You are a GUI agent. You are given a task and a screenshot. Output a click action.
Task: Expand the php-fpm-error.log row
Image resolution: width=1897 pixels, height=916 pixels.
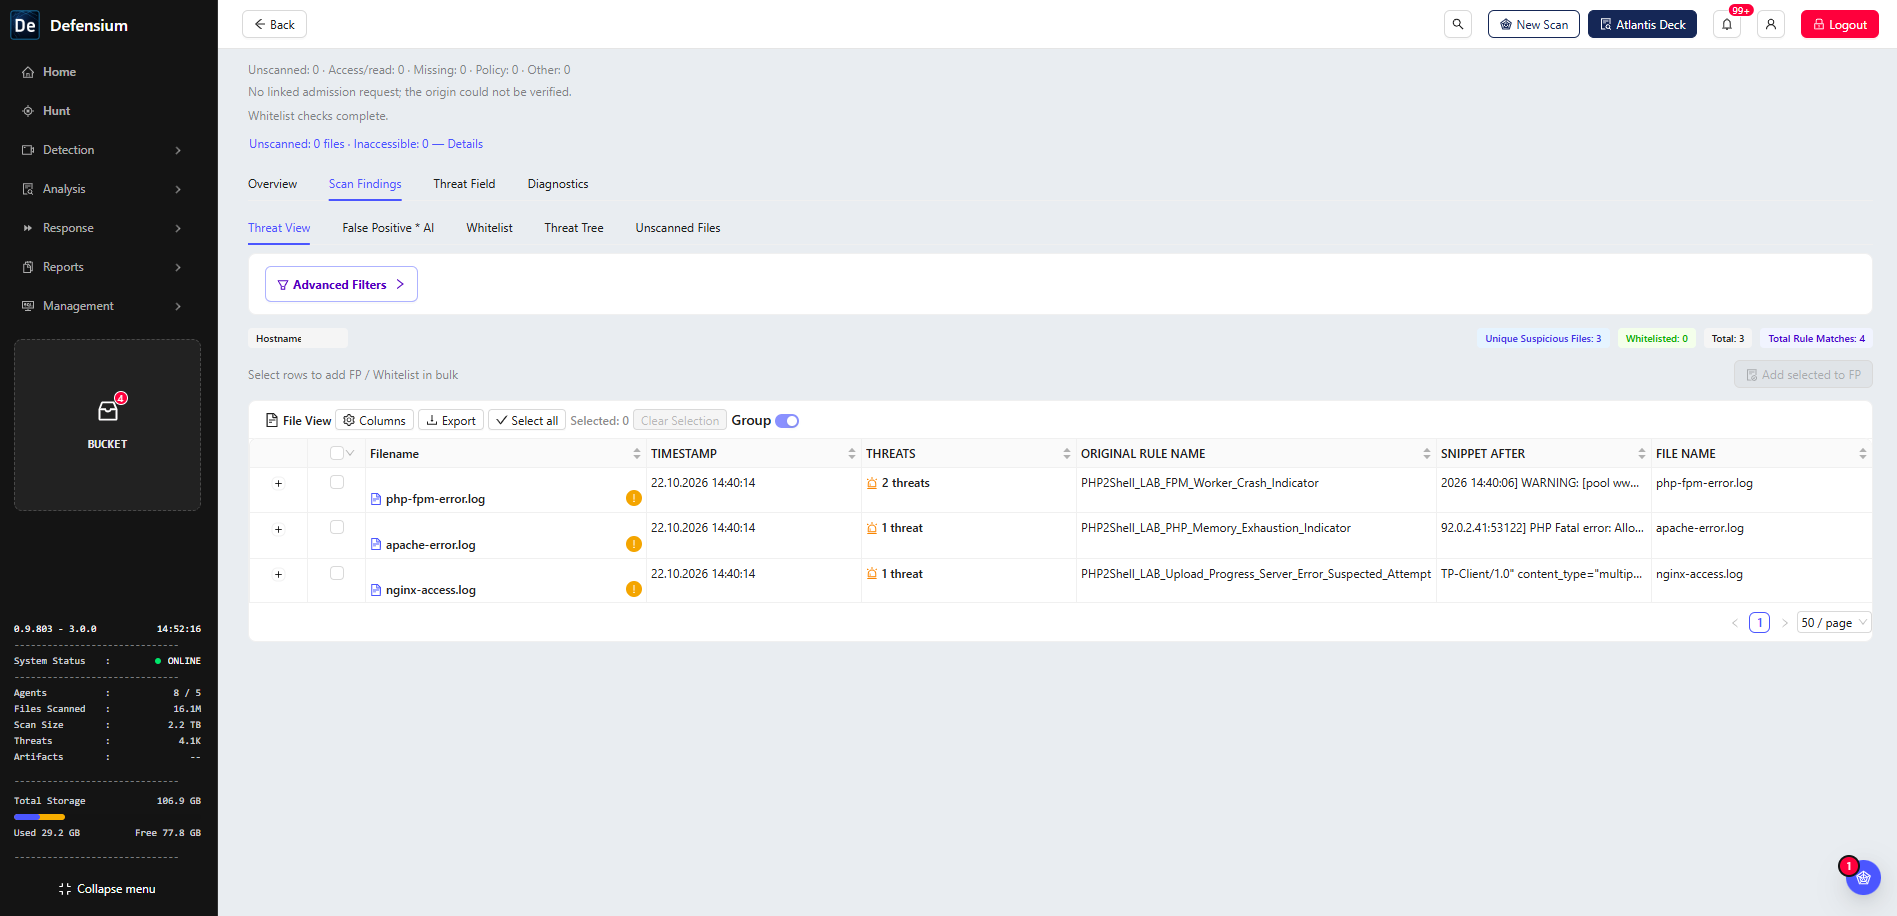[278, 484]
